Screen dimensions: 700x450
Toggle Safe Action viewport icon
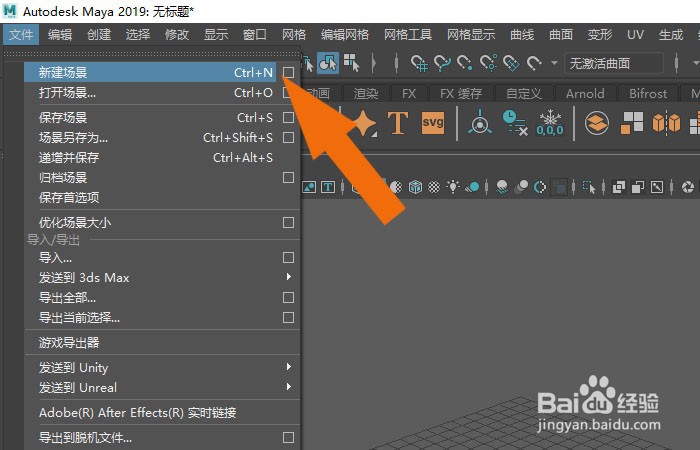(x=309, y=187)
